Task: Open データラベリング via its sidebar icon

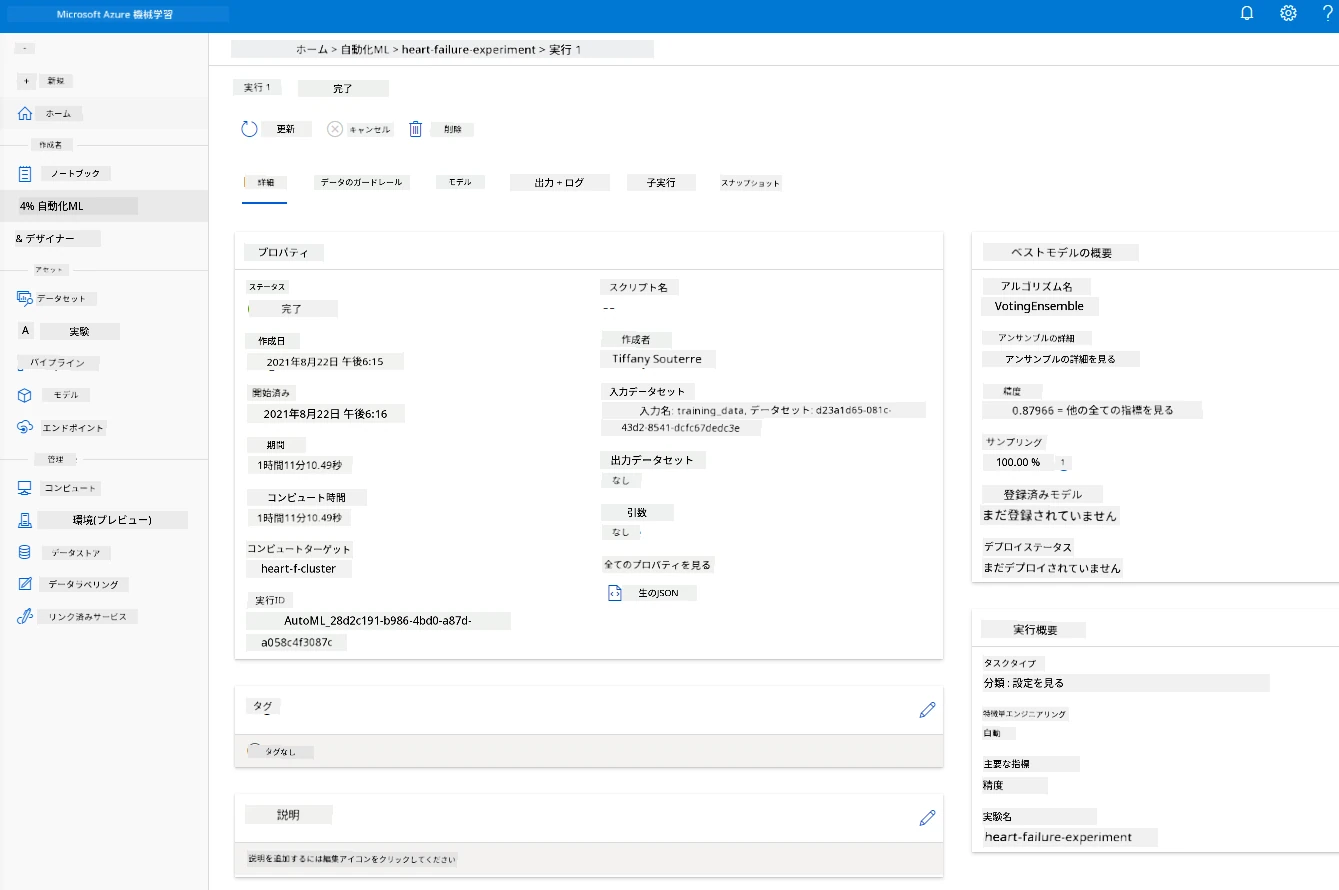Action: pyautogui.click(x=25, y=584)
